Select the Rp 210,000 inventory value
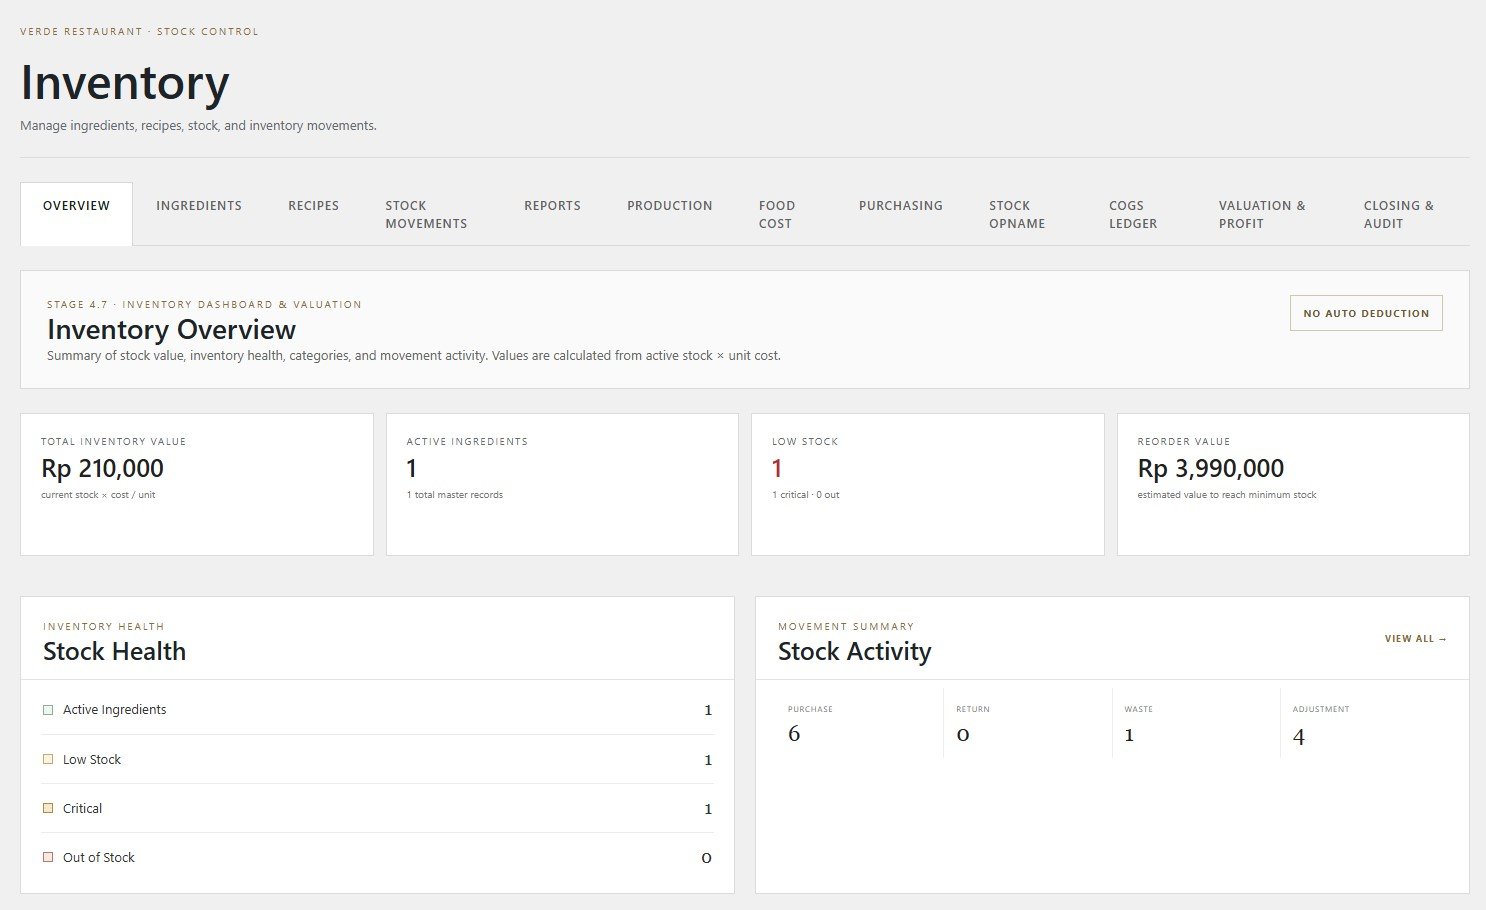The width and height of the screenshot is (1486, 910). click(102, 468)
